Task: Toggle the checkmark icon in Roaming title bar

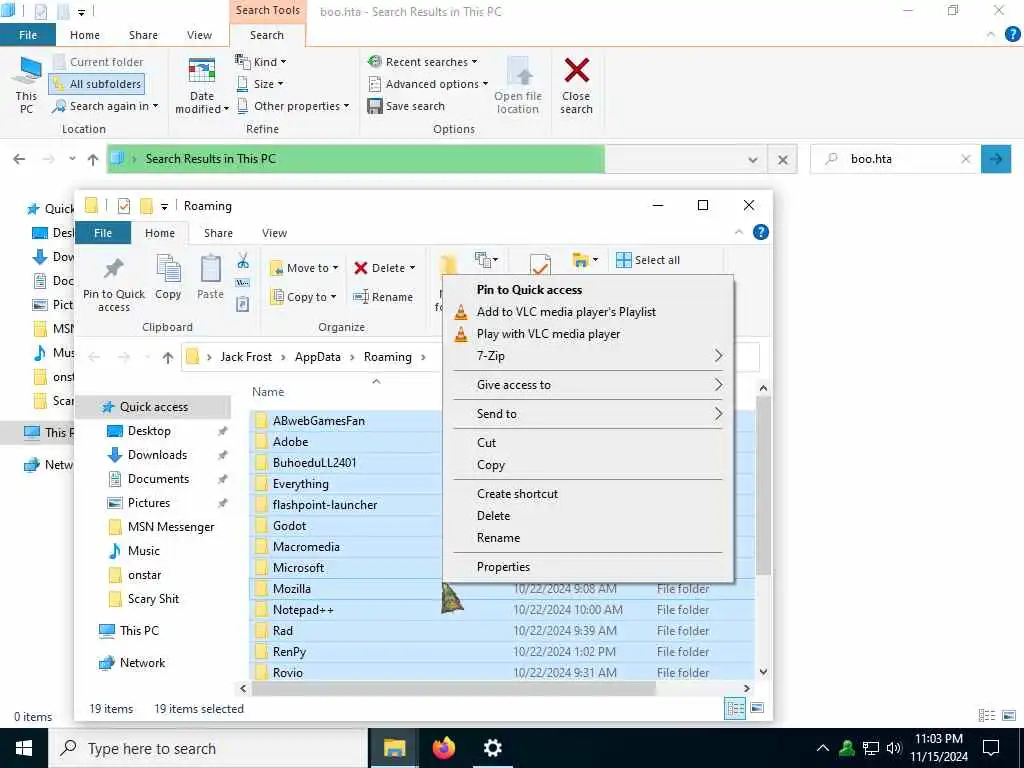Action: [123, 206]
